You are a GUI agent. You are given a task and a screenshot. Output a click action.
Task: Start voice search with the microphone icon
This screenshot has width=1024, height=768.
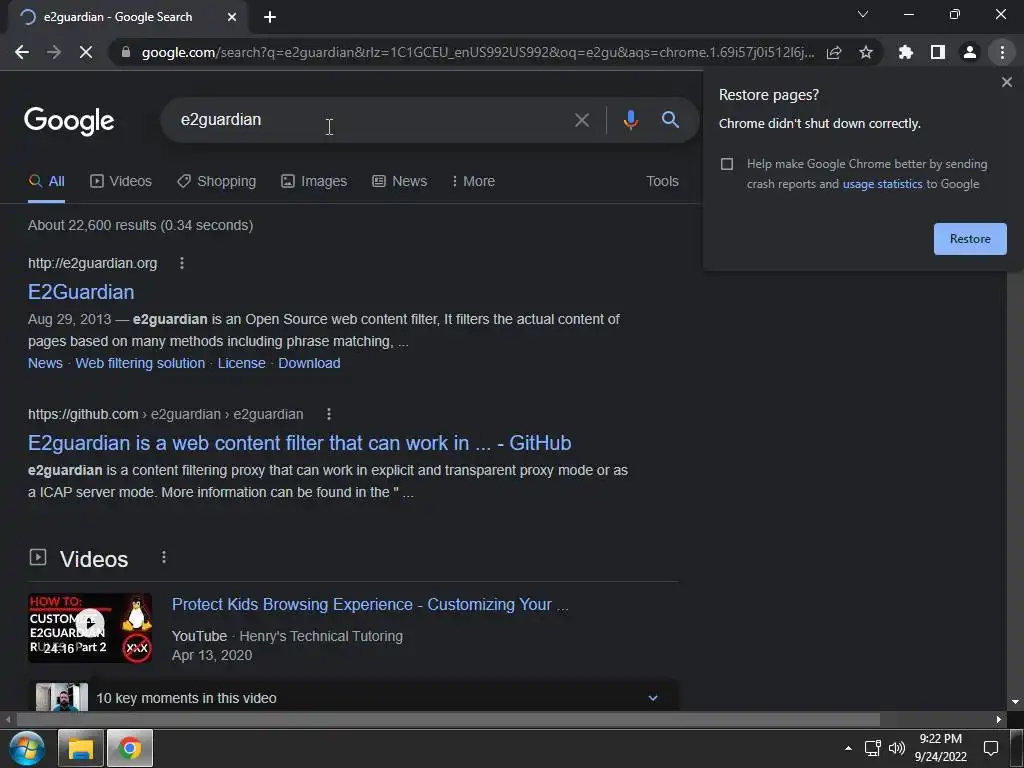(x=630, y=120)
